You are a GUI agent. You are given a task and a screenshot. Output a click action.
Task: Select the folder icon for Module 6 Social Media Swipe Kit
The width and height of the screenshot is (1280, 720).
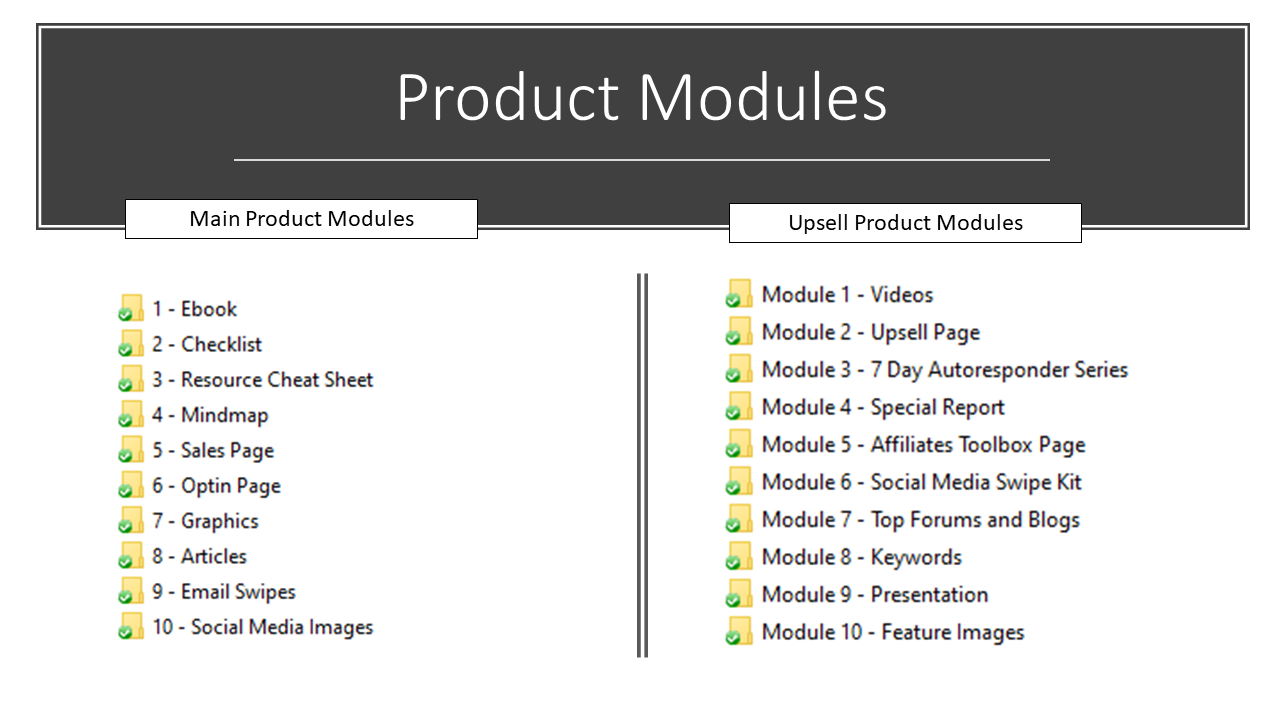[739, 481]
